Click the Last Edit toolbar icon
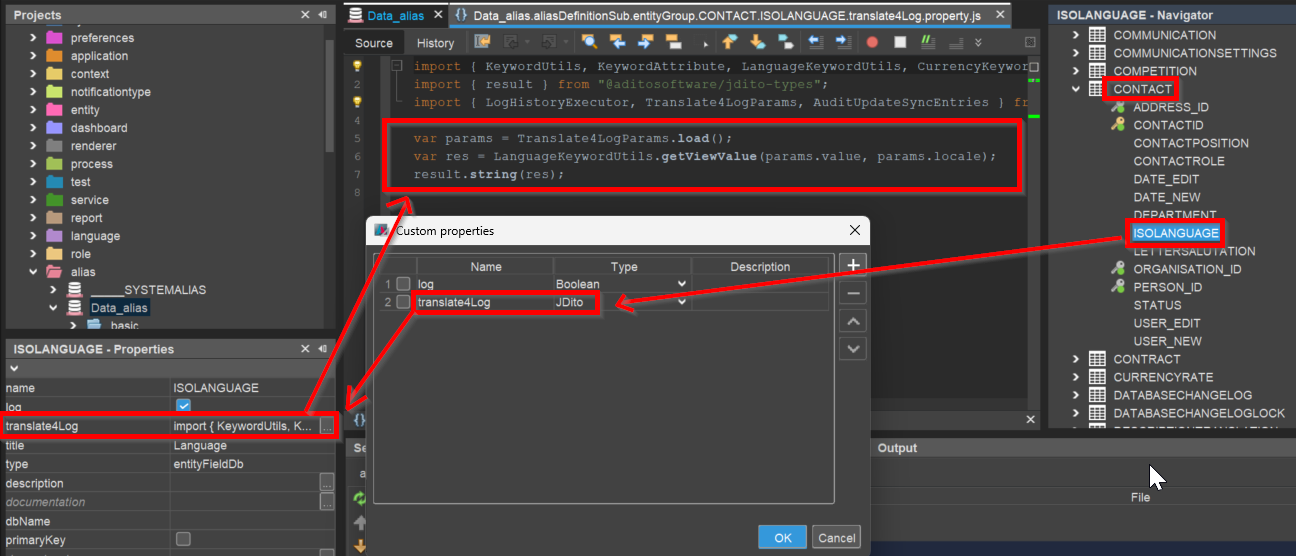The height and width of the screenshot is (556, 1296). pos(483,42)
